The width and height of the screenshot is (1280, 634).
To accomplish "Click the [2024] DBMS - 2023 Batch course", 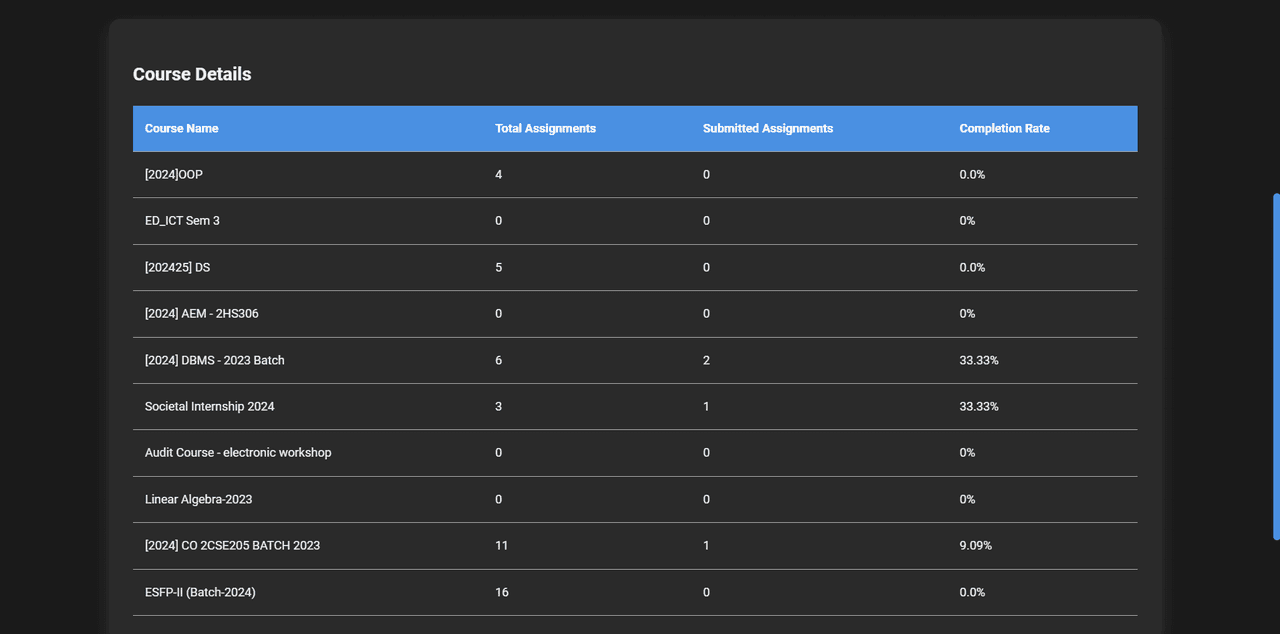I will (214, 360).
